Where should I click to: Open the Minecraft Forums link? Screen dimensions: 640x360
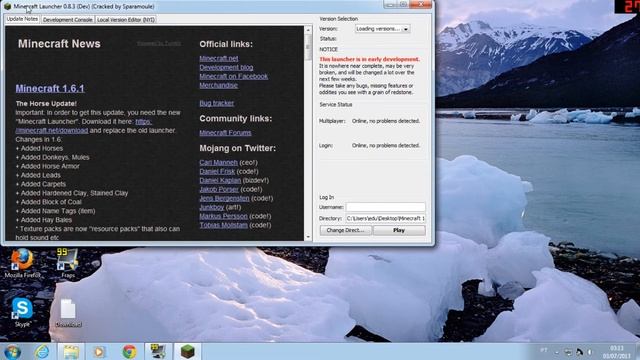(225, 133)
